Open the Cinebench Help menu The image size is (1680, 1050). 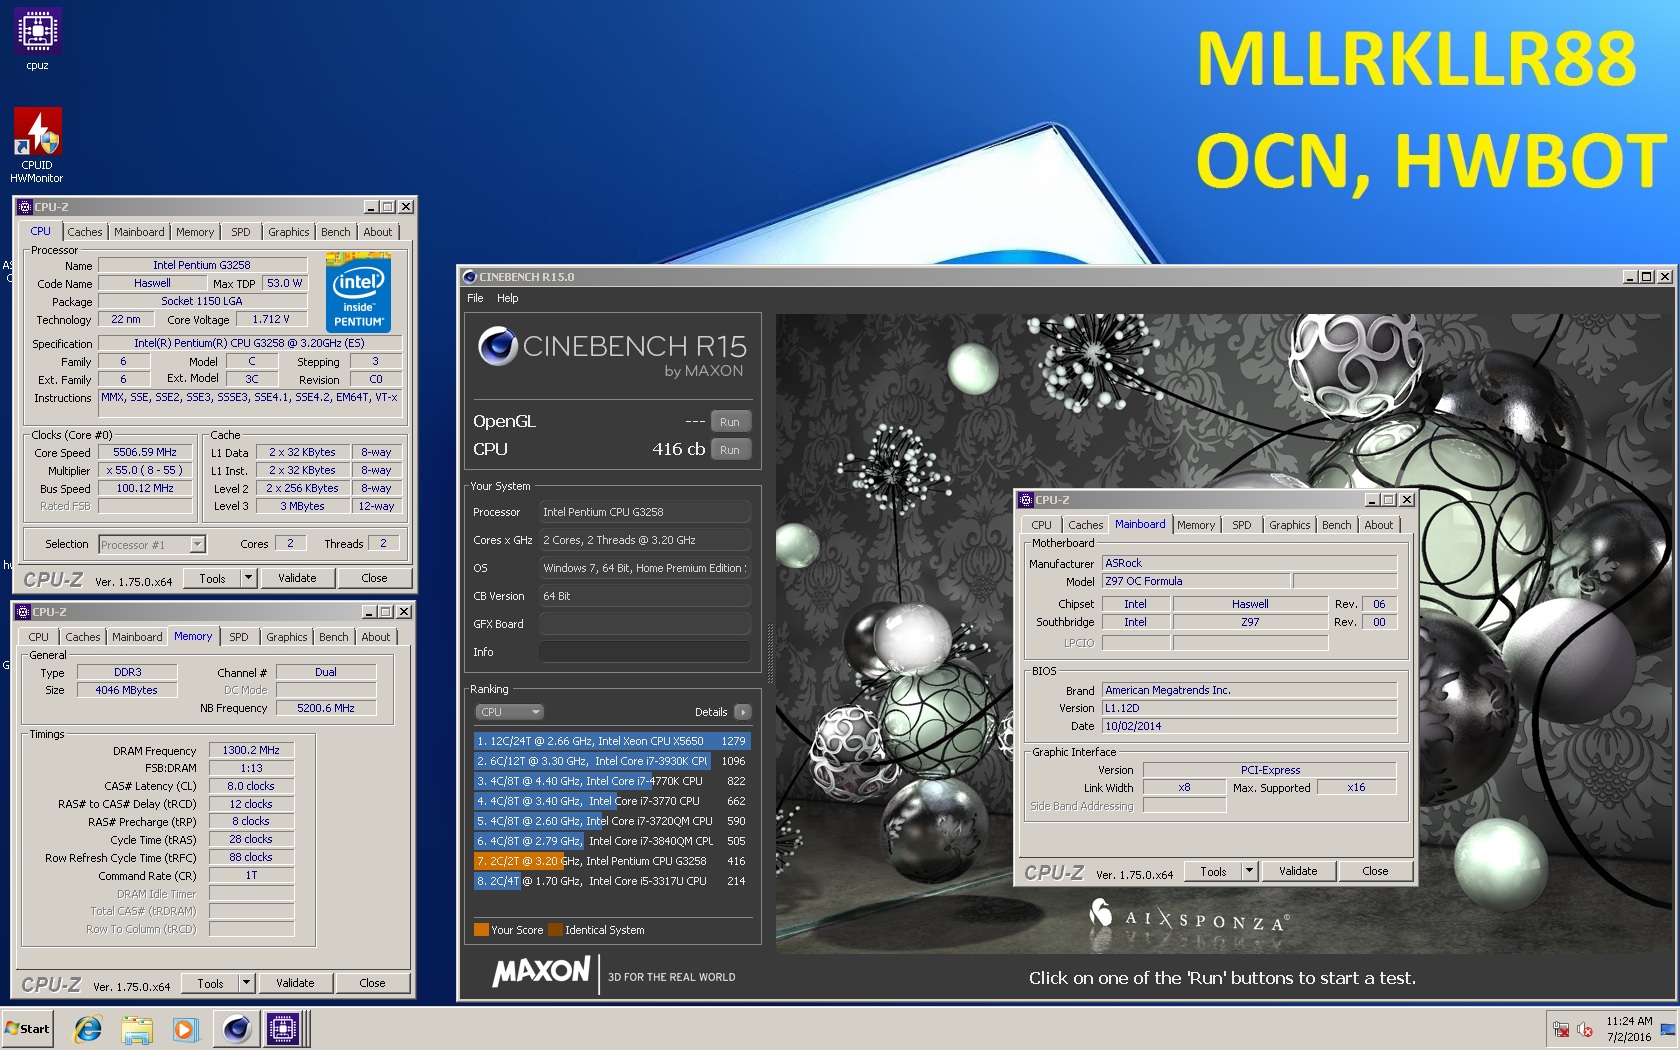(508, 298)
